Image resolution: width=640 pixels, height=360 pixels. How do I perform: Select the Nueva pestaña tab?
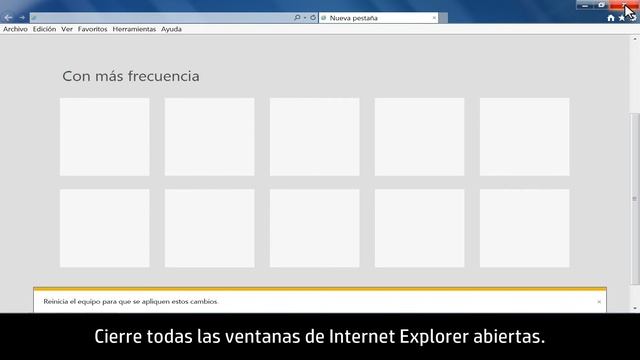tap(378, 18)
